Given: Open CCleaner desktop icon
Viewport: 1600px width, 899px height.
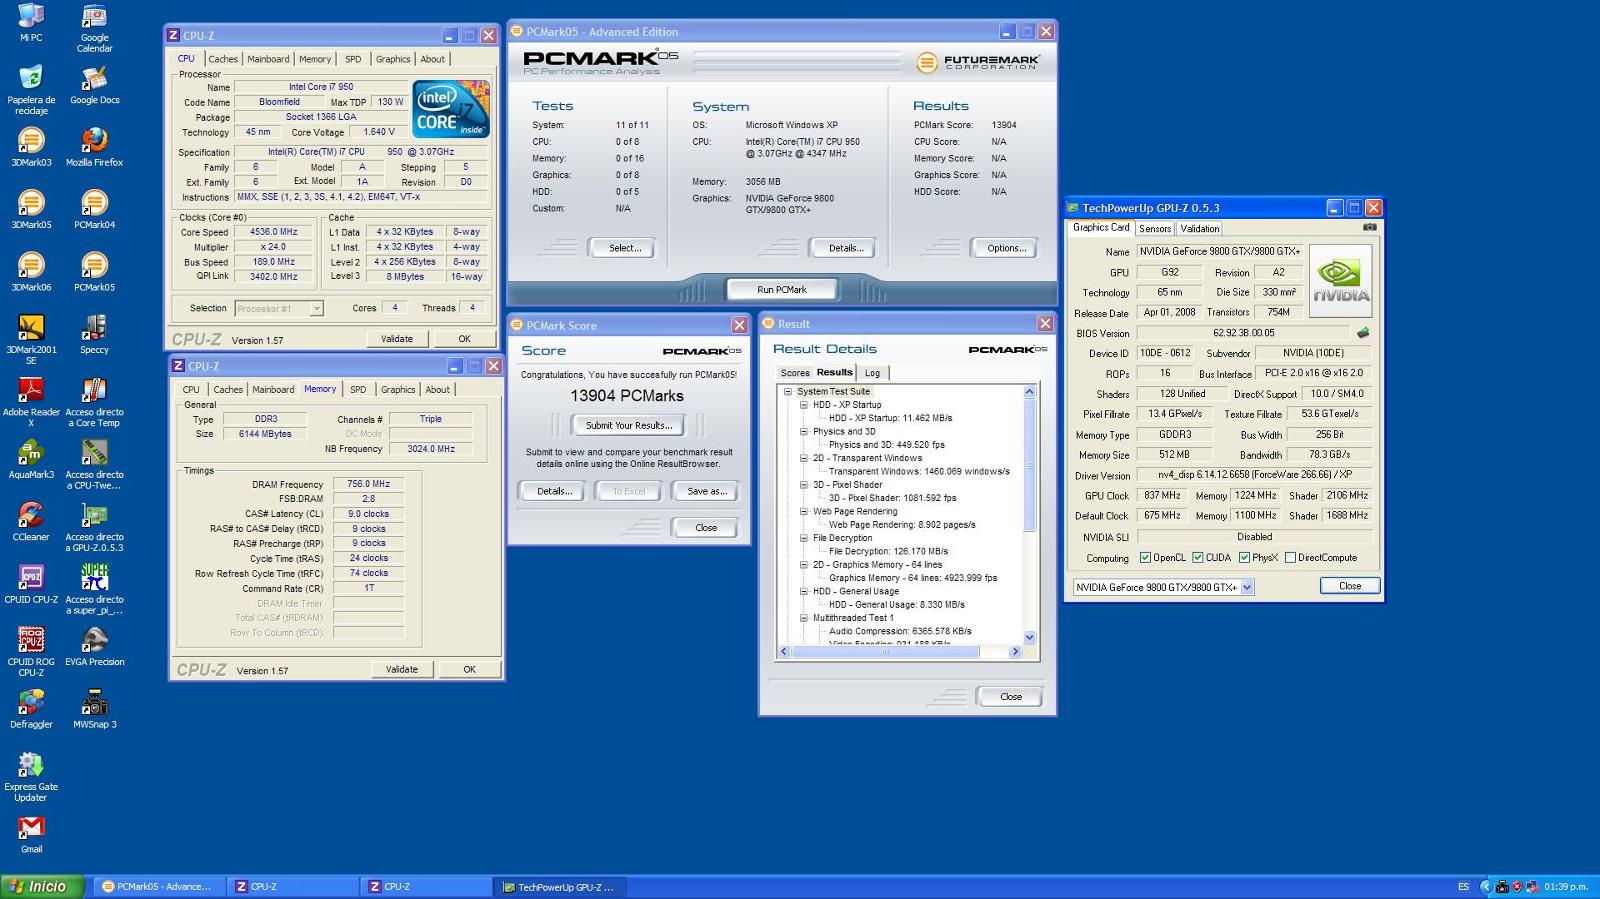Looking at the screenshot, I should pos(31,522).
